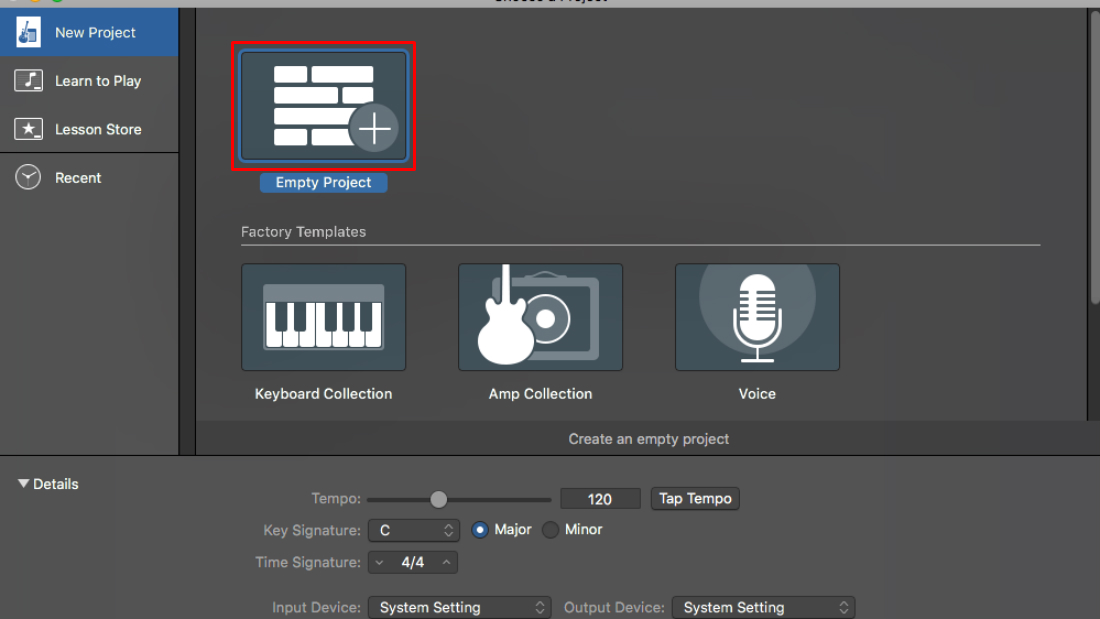Select the Empty Project brick icon
The height and width of the screenshot is (619, 1100).
click(x=323, y=107)
